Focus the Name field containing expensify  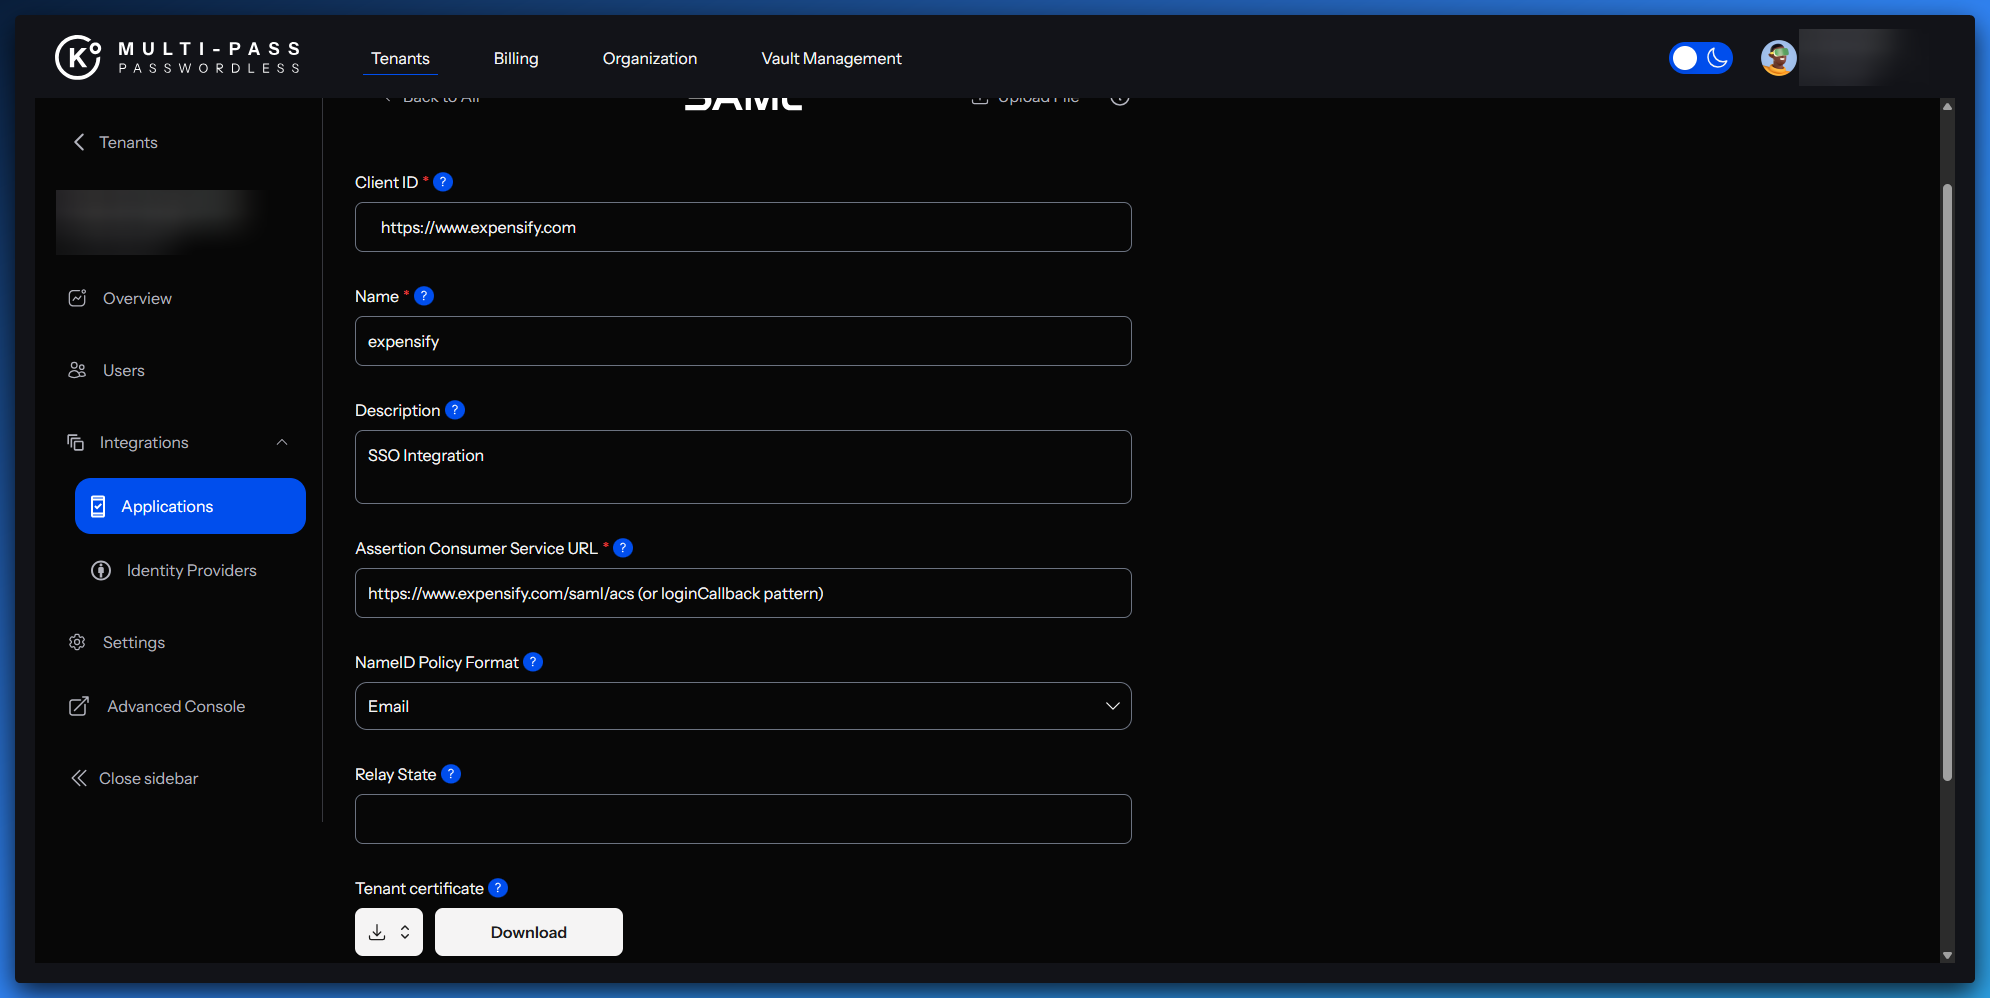(x=743, y=341)
